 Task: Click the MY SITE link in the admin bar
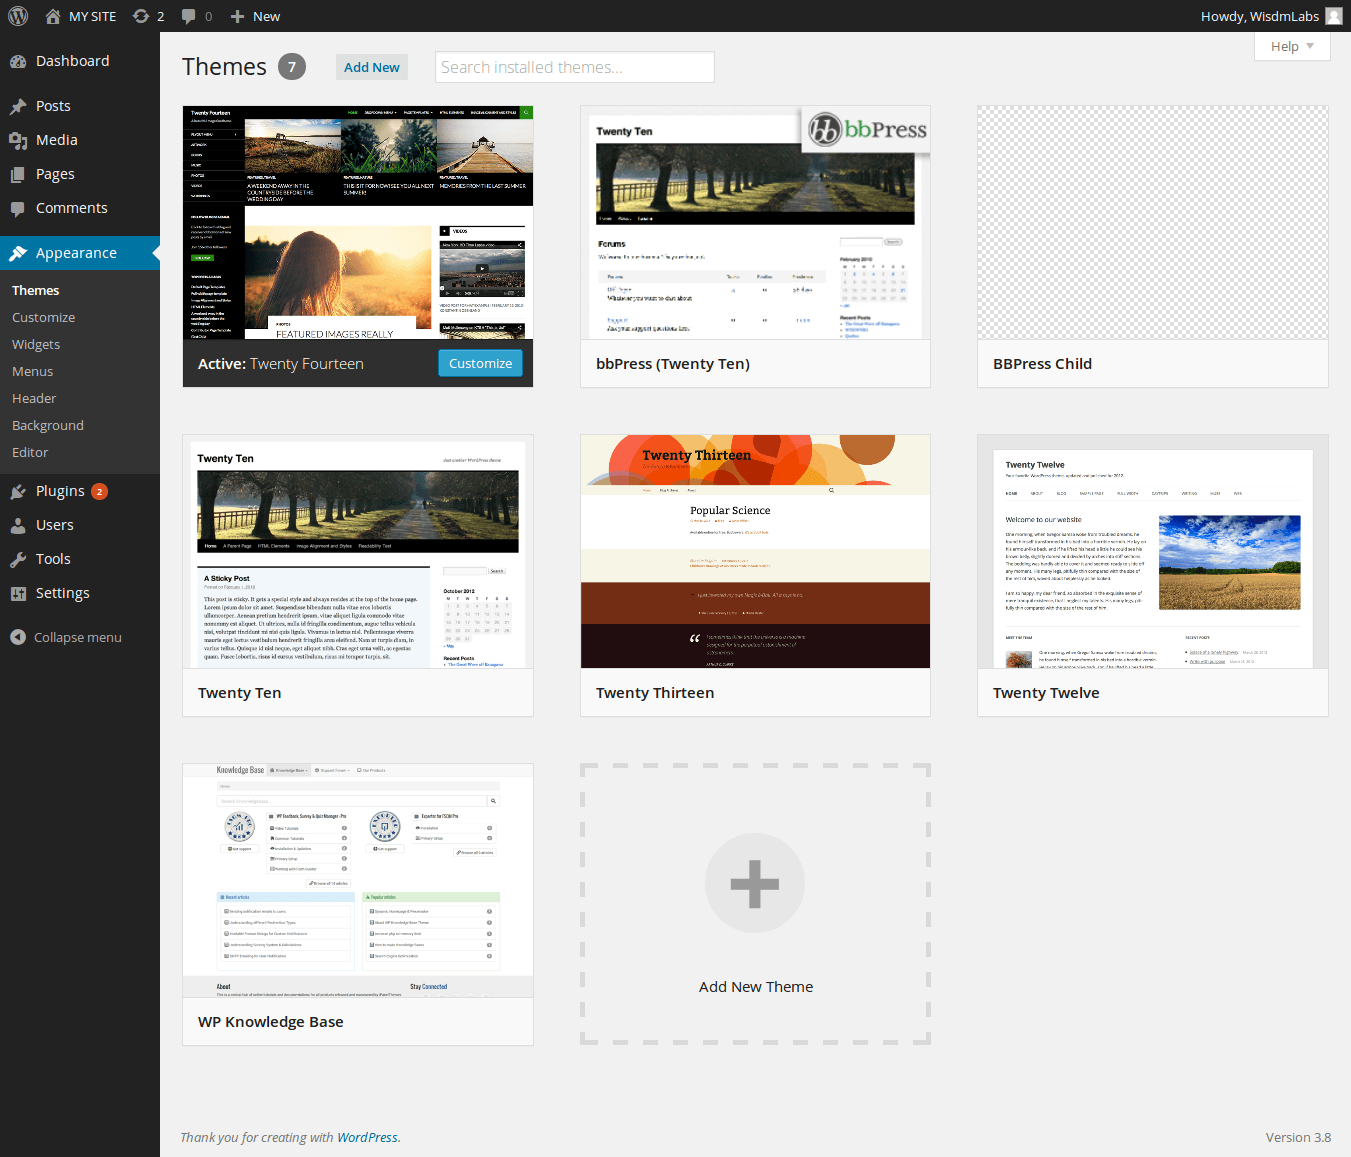pos(93,16)
